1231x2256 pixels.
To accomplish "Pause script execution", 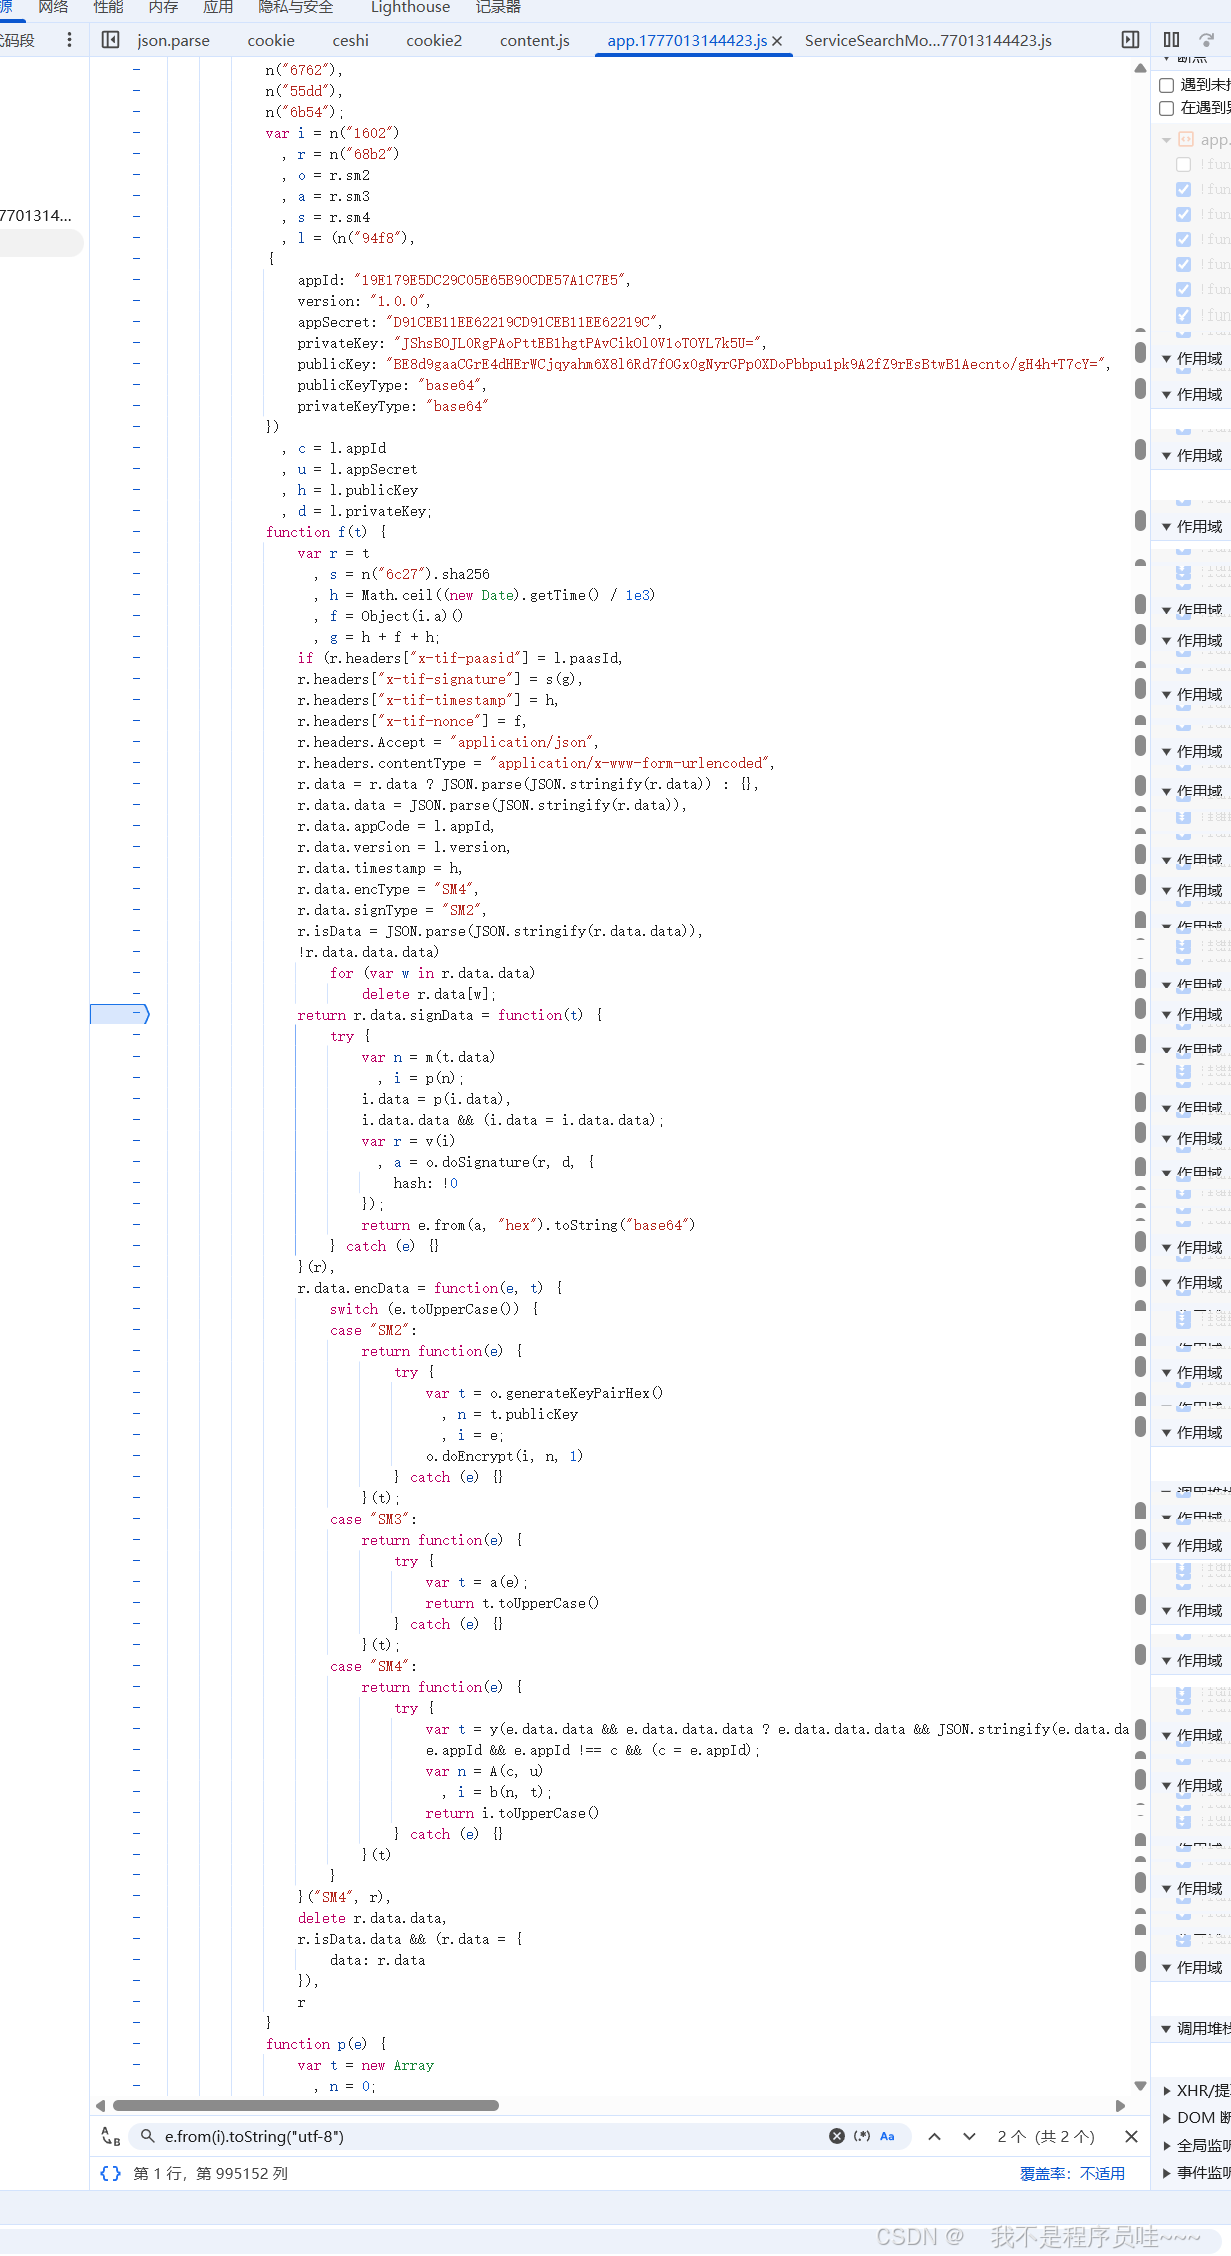I will (x=1171, y=40).
